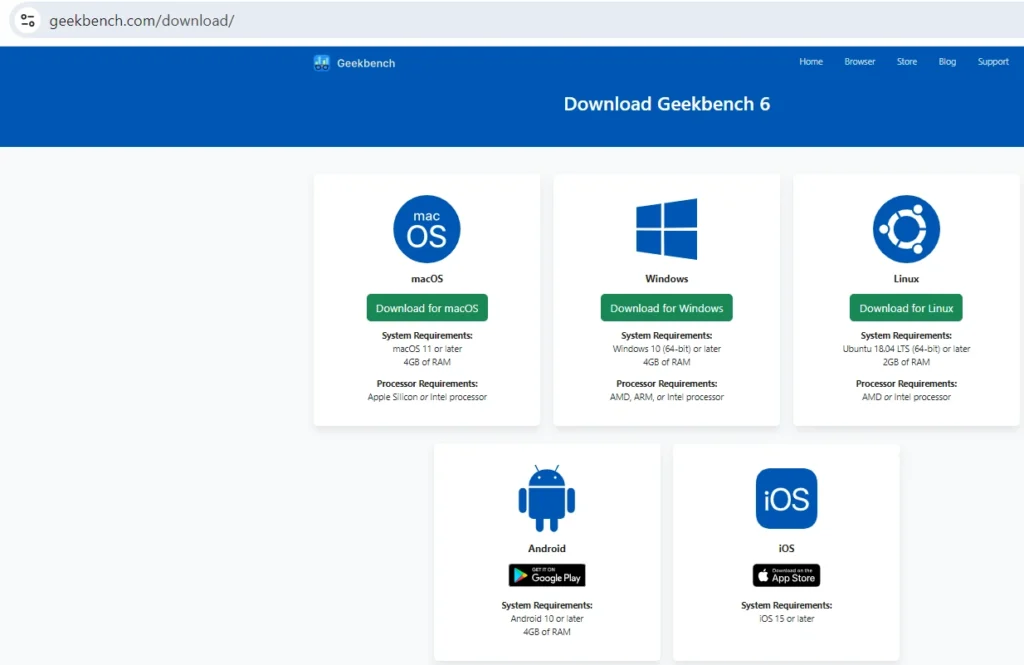Select the Browser navigation item
The image size is (1024, 665).
(x=859, y=61)
